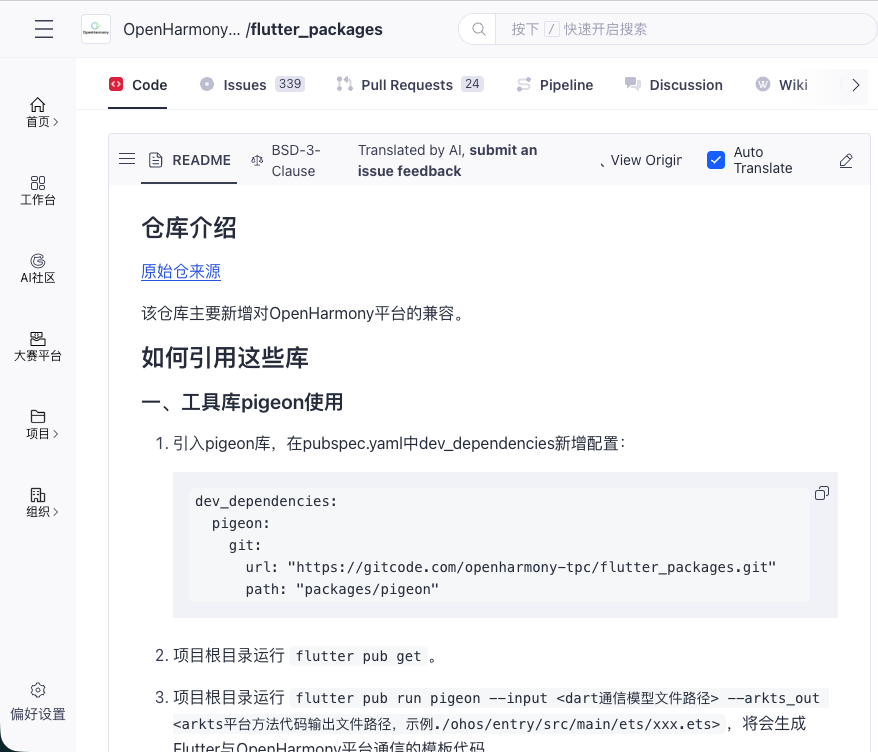Open the flutter_packages repository link
The width and height of the screenshot is (878, 752).
click(316, 30)
